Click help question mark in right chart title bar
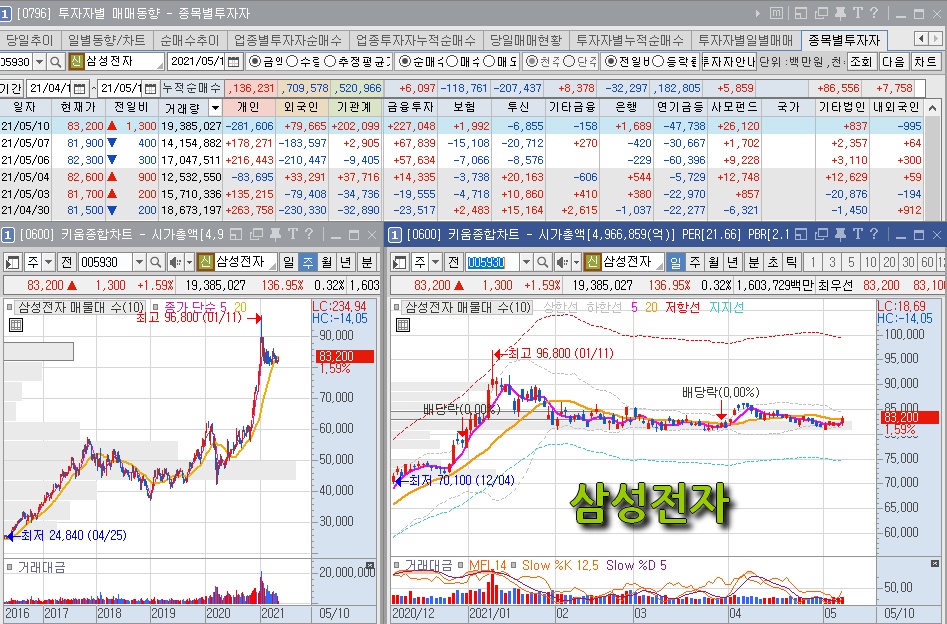 coord(873,234)
